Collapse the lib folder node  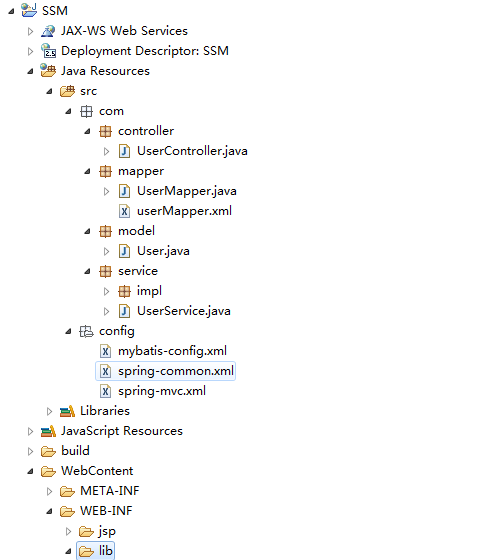pyautogui.click(x=68, y=551)
